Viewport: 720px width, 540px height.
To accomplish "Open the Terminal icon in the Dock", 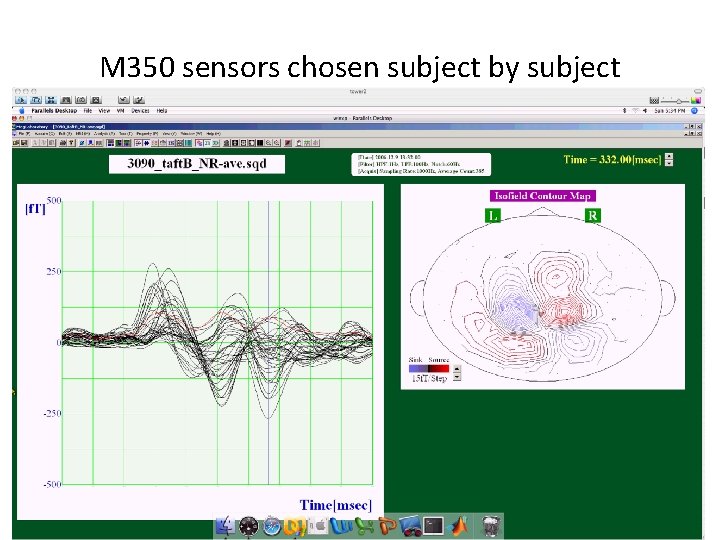I will pos(433,526).
